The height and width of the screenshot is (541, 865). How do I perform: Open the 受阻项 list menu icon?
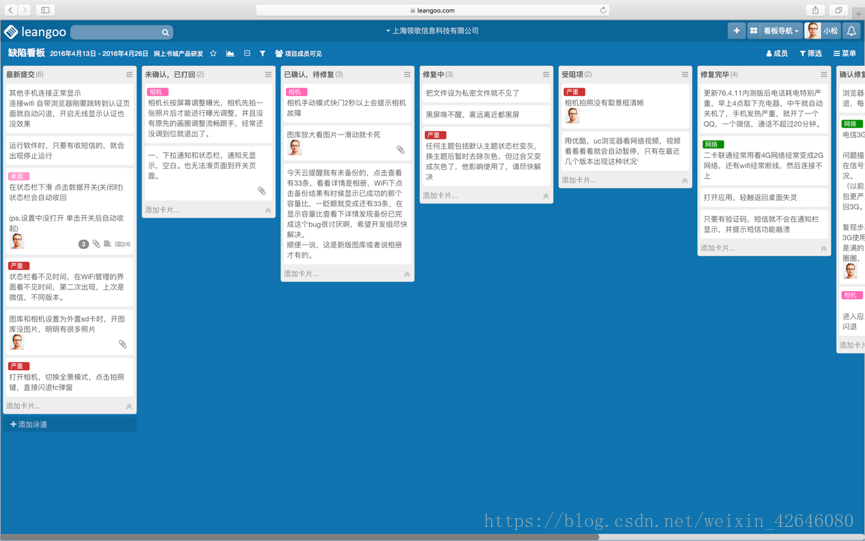685,74
